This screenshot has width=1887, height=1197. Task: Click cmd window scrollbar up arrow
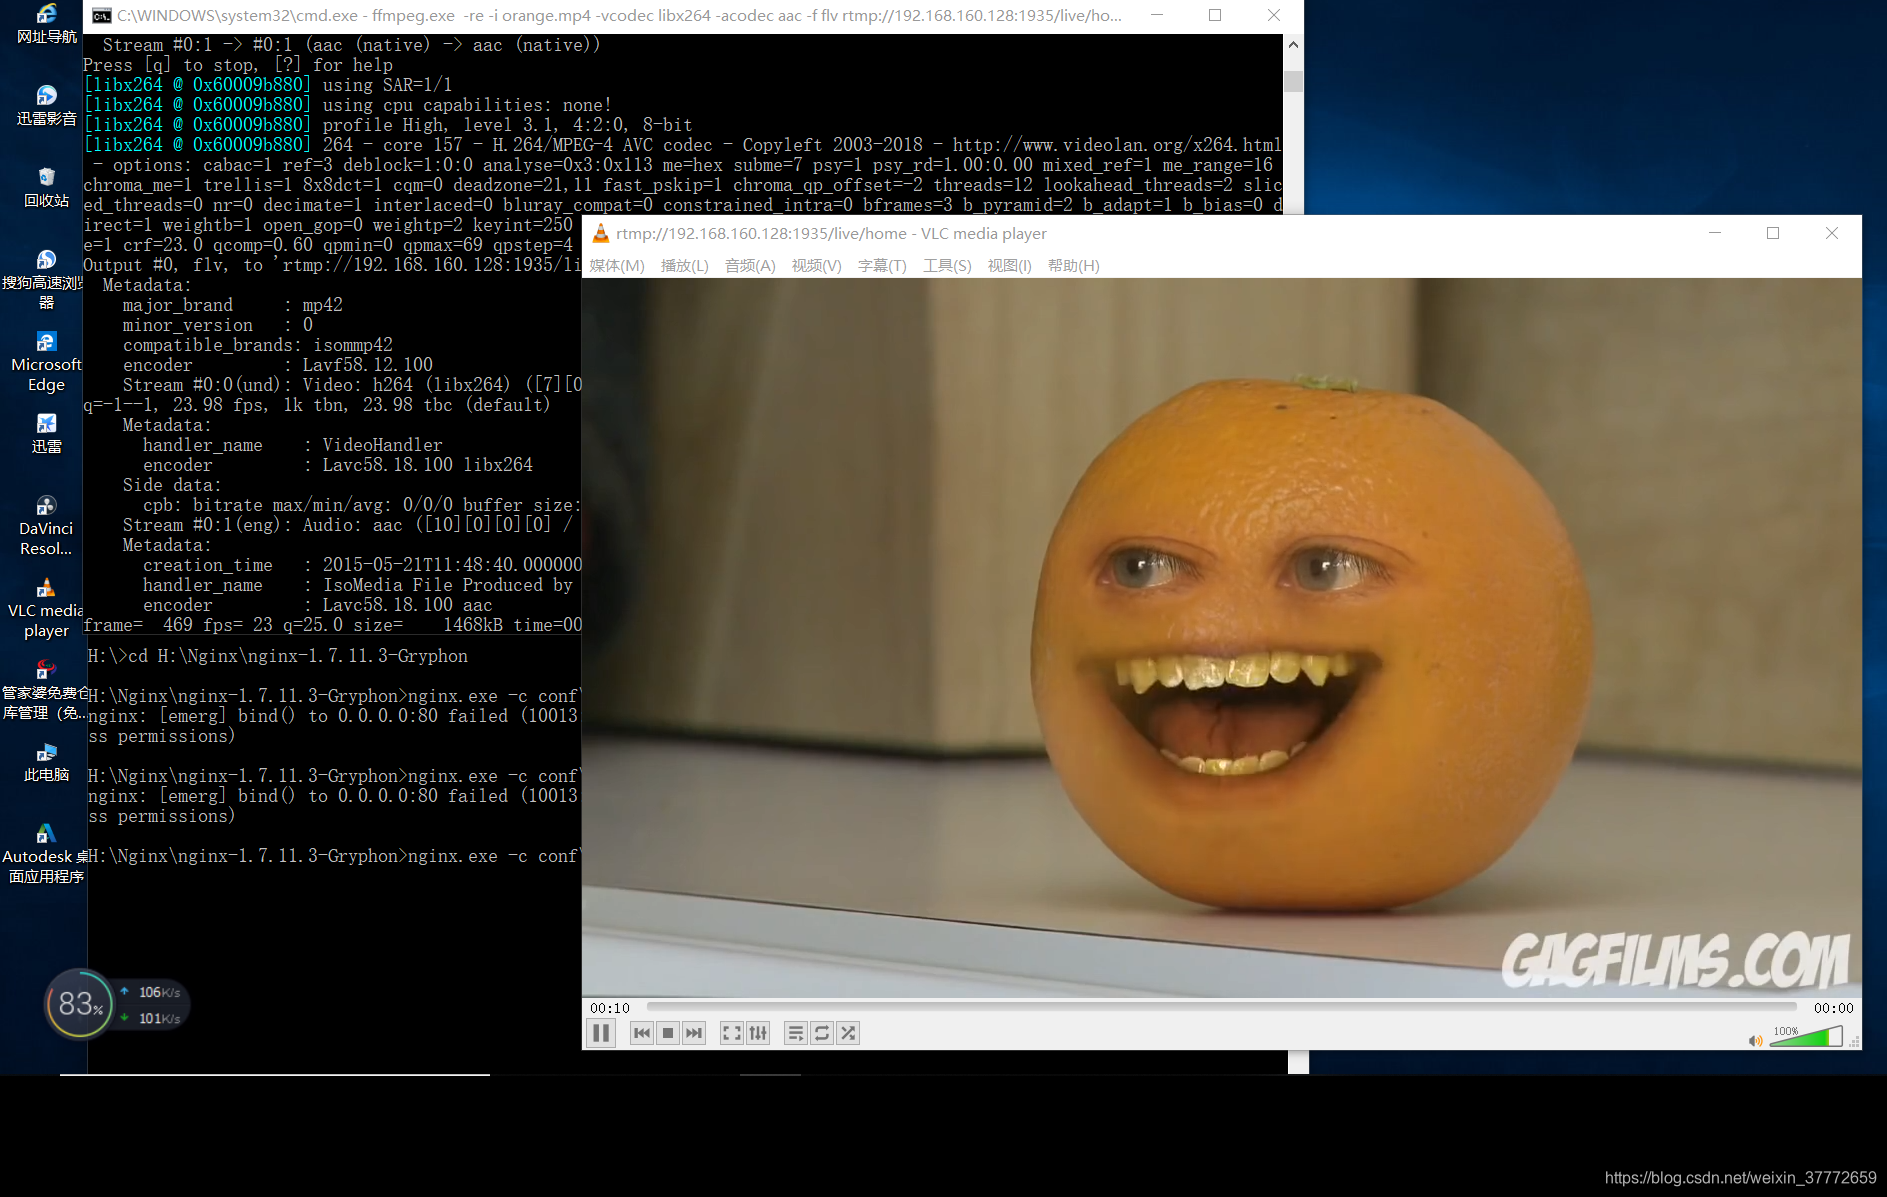pyautogui.click(x=1293, y=45)
